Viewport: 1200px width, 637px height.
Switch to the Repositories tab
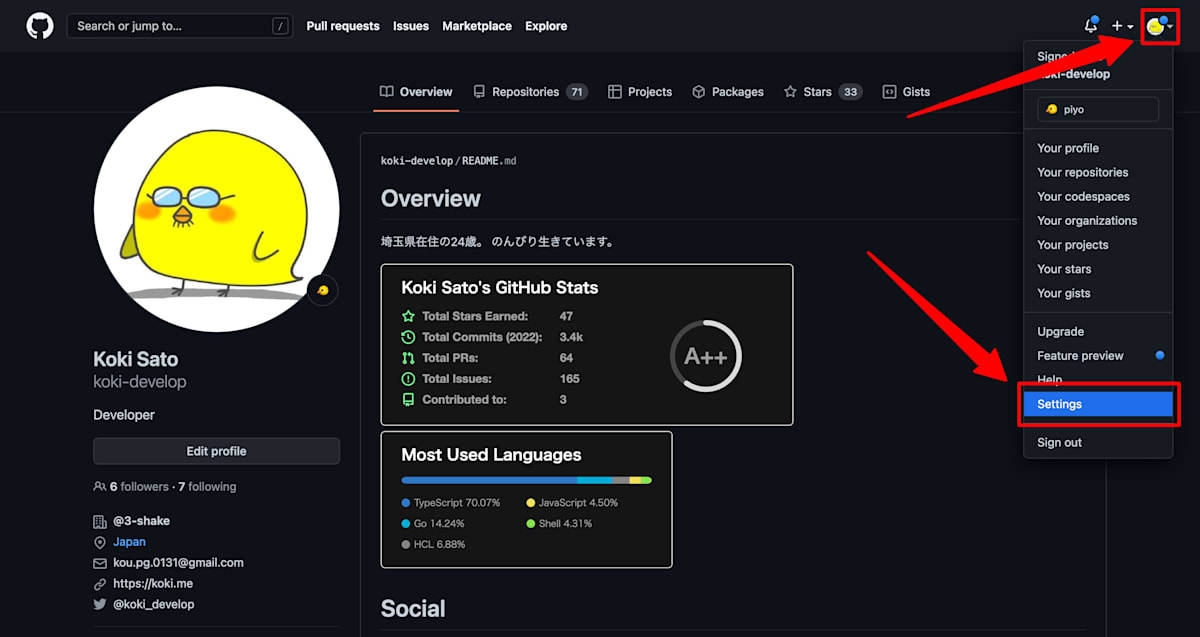click(x=530, y=92)
